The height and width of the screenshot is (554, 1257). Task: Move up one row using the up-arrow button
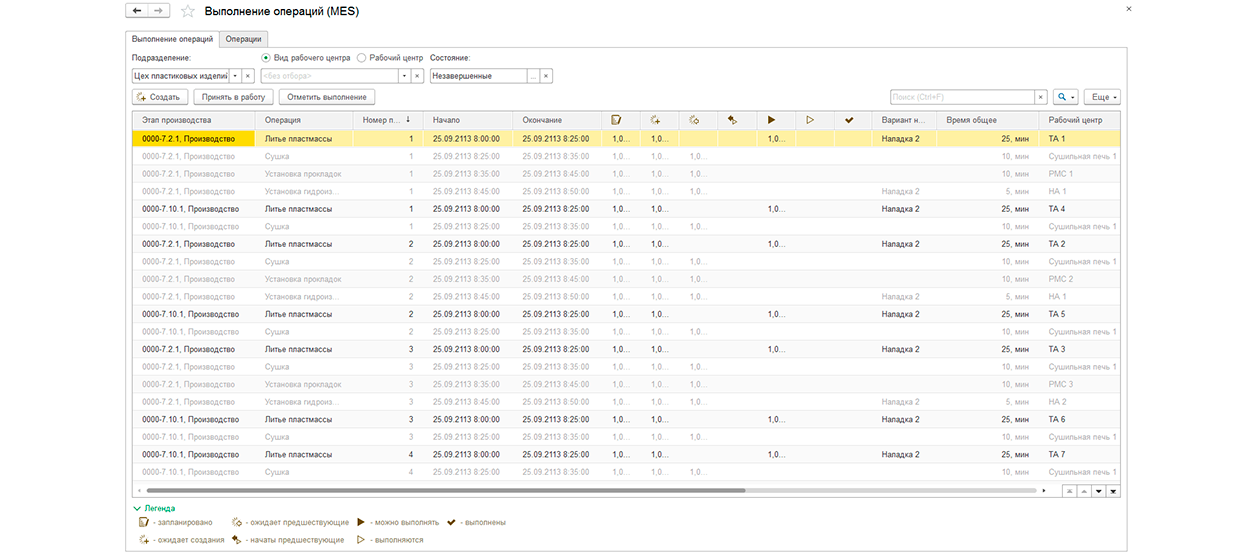1084,491
